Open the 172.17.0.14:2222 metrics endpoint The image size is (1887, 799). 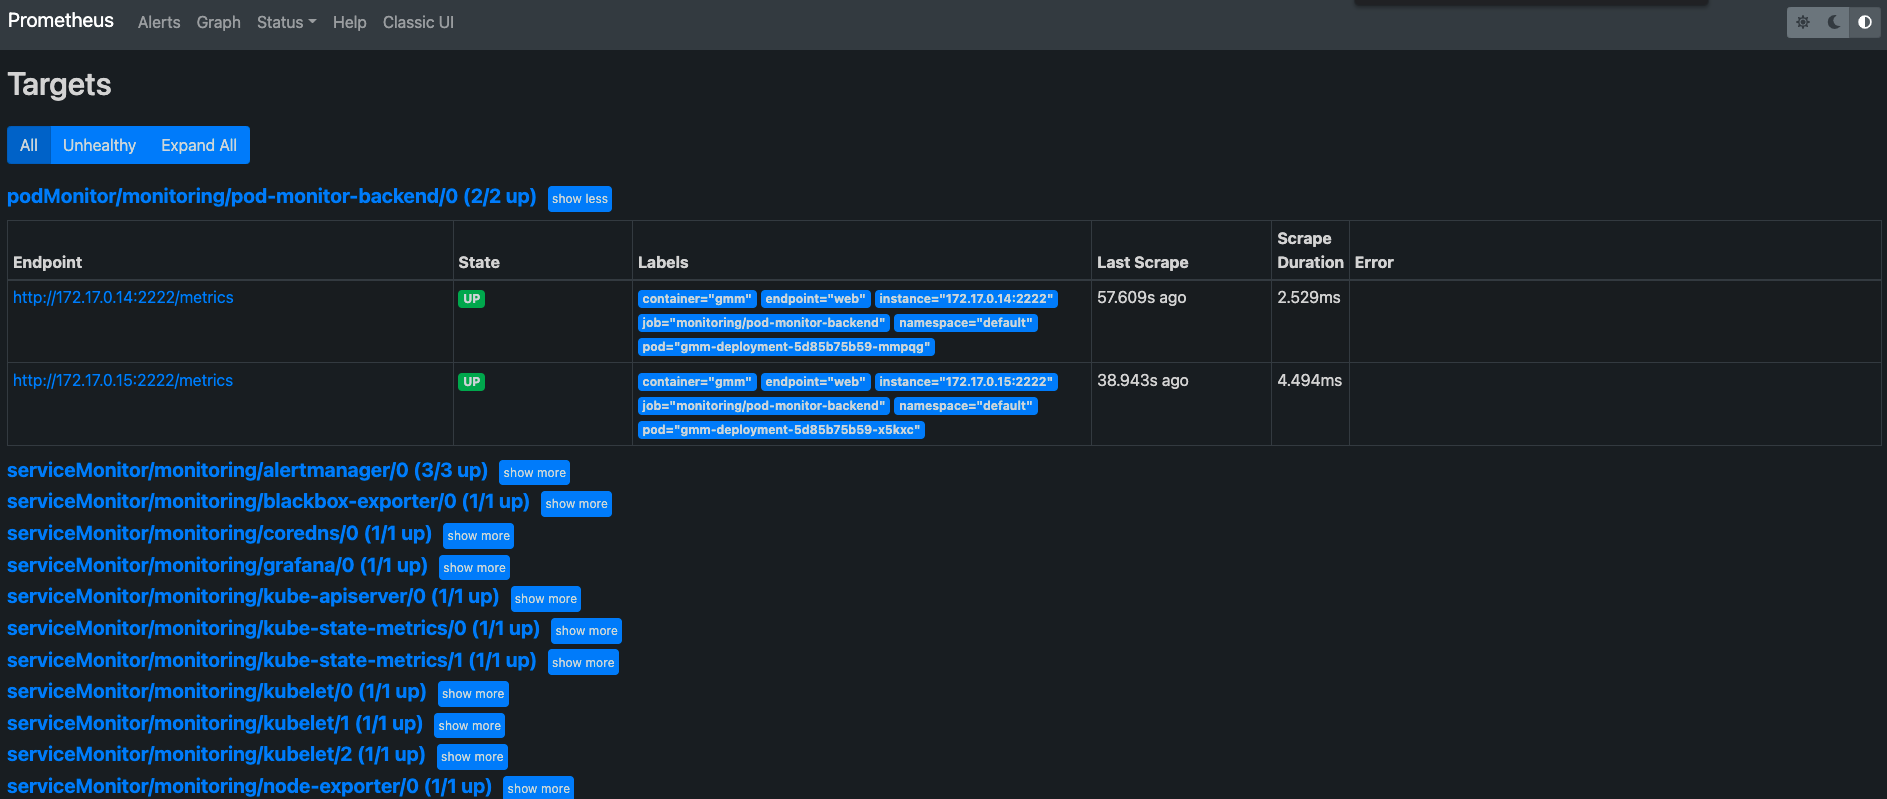point(123,298)
